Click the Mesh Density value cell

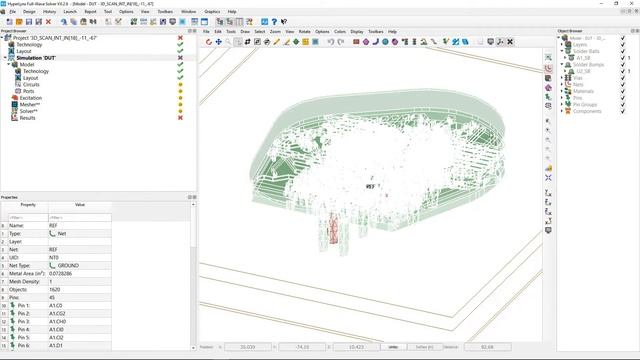coord(80,282)
